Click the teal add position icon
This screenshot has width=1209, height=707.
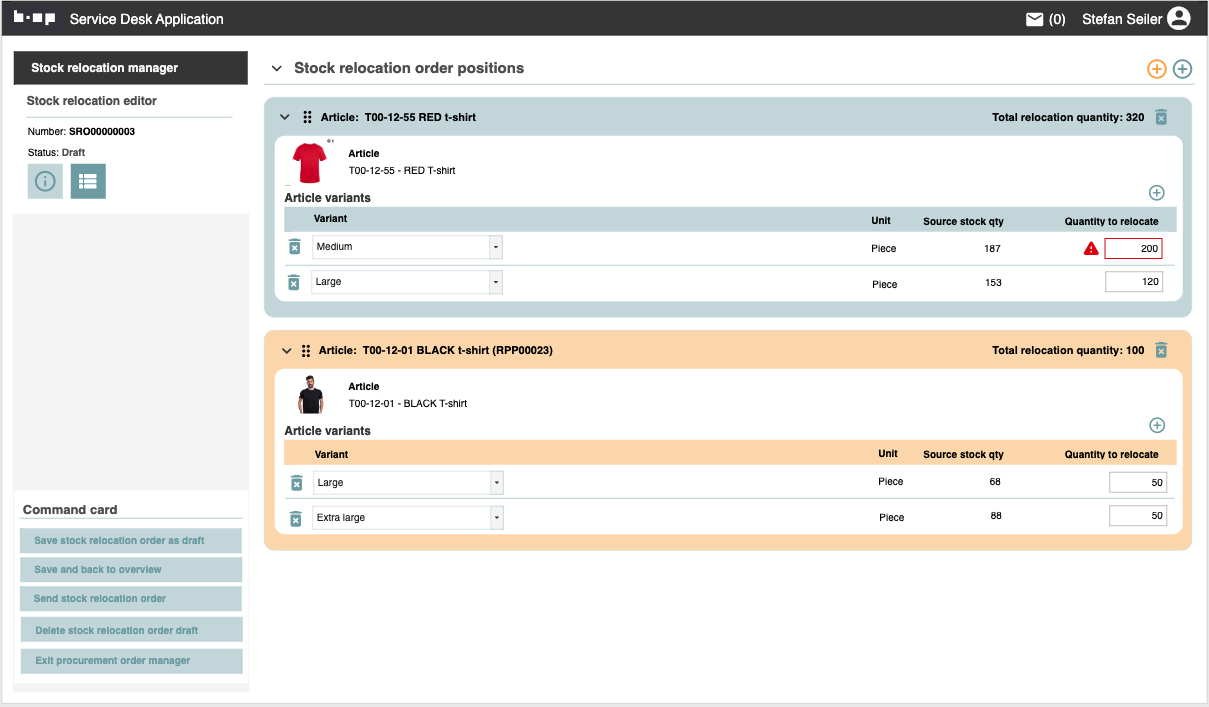point(1182,69)
